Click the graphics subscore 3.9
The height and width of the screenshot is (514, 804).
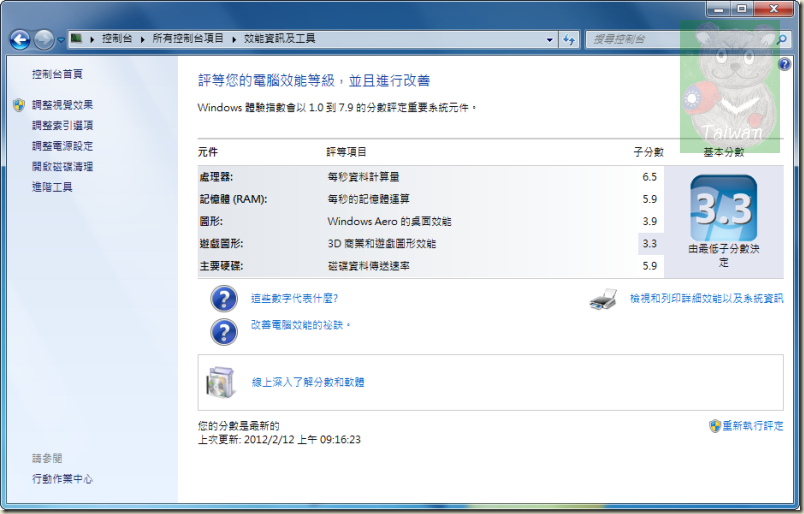pyautogui.click(x=650, y=222)
